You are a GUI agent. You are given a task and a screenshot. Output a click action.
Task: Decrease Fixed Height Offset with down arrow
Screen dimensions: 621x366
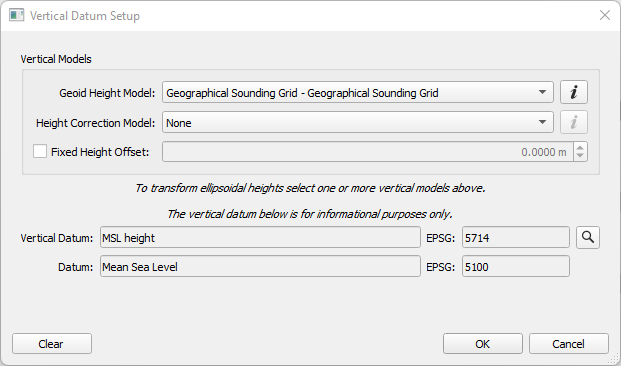(x=580, y=156)
